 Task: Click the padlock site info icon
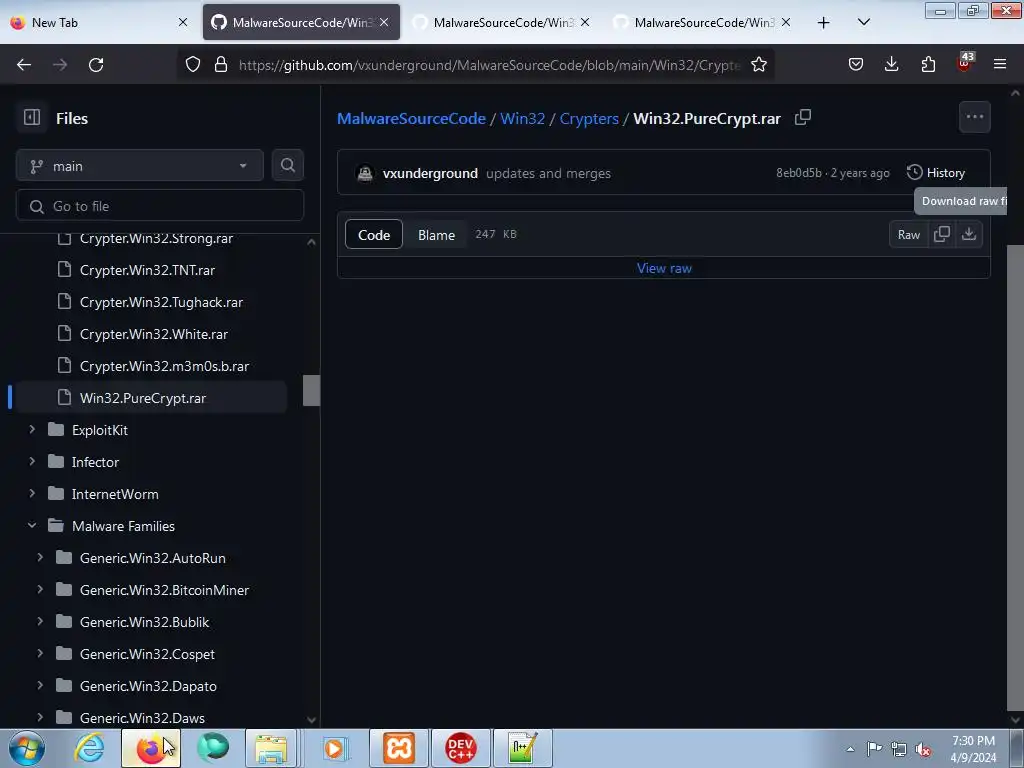coord(221,65)
